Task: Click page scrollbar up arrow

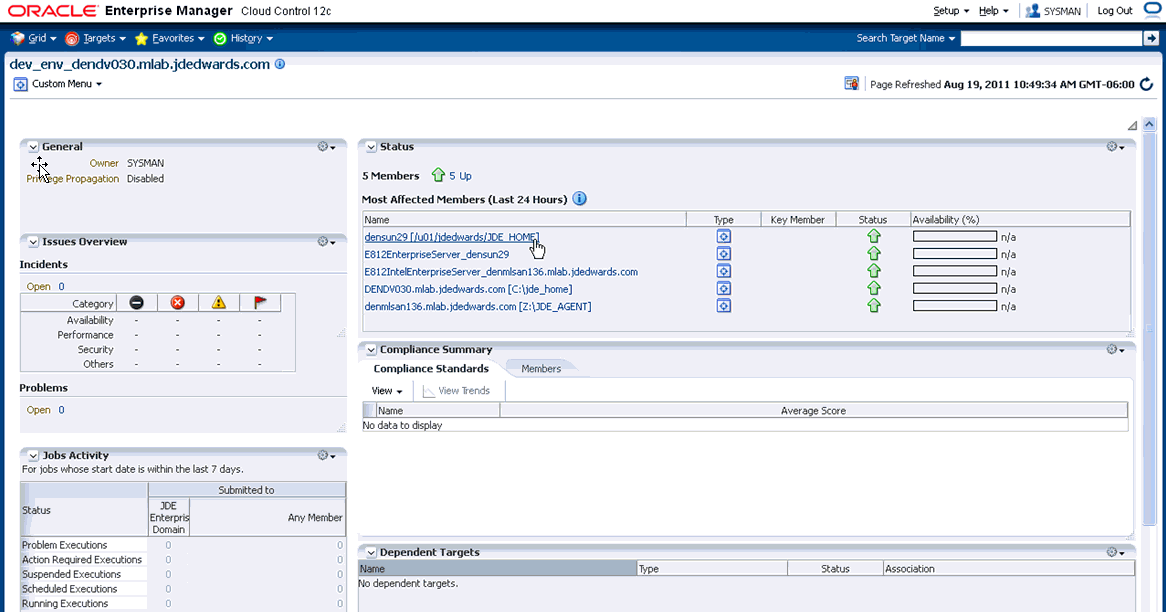Action: tap(1150, 125)
